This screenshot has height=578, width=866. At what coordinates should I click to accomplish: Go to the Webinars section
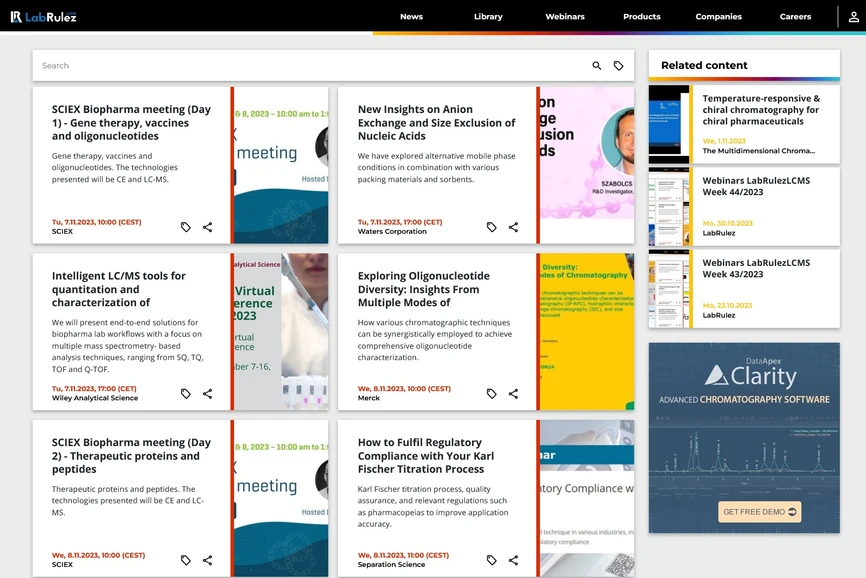[x=565, y=17]
